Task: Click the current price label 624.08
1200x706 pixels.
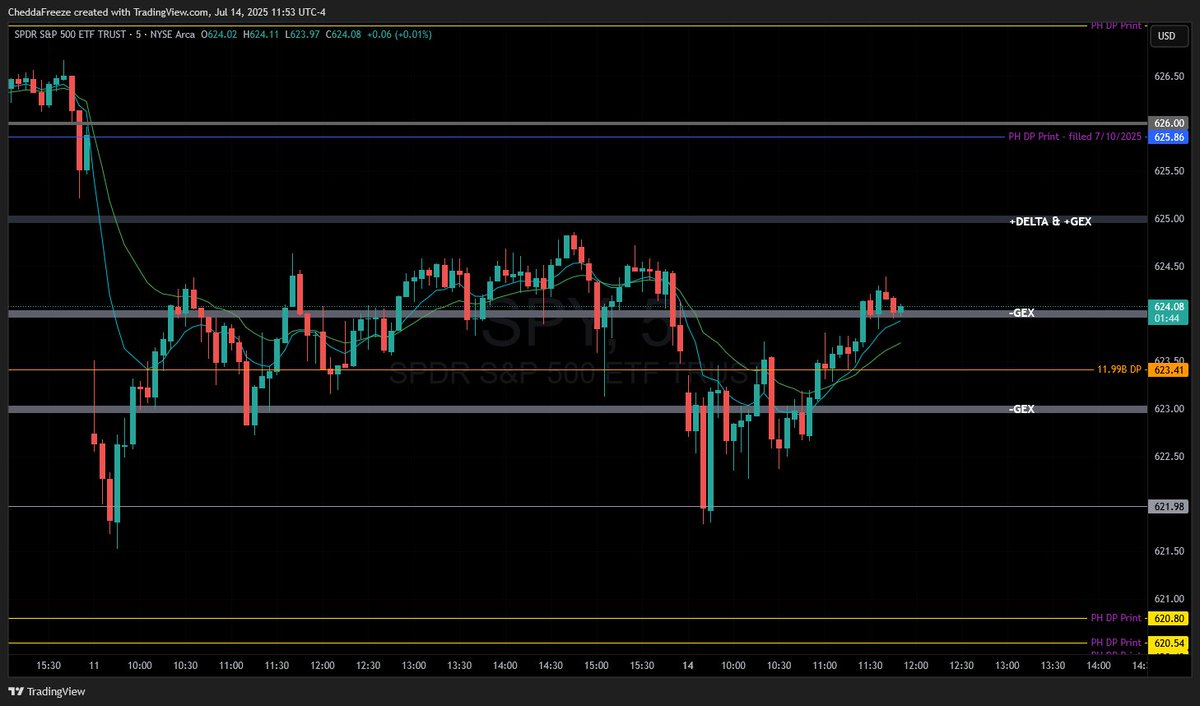Action: [x=1169, y=307]
